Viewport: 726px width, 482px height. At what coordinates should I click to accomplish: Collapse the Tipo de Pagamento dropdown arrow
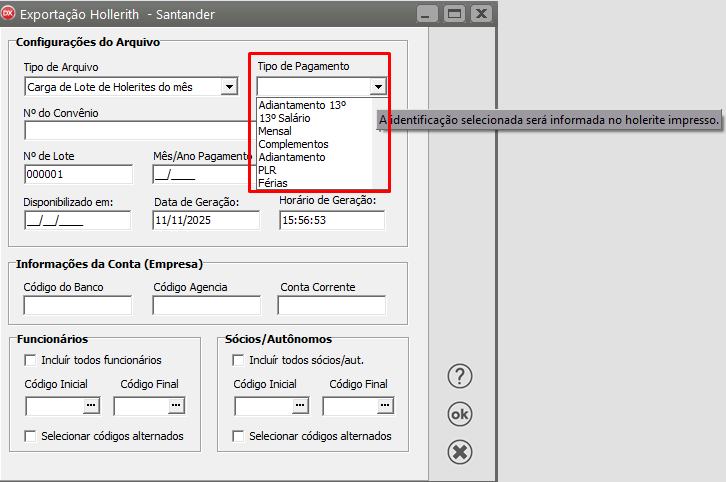pyautogui.click(x=377, y=87)
